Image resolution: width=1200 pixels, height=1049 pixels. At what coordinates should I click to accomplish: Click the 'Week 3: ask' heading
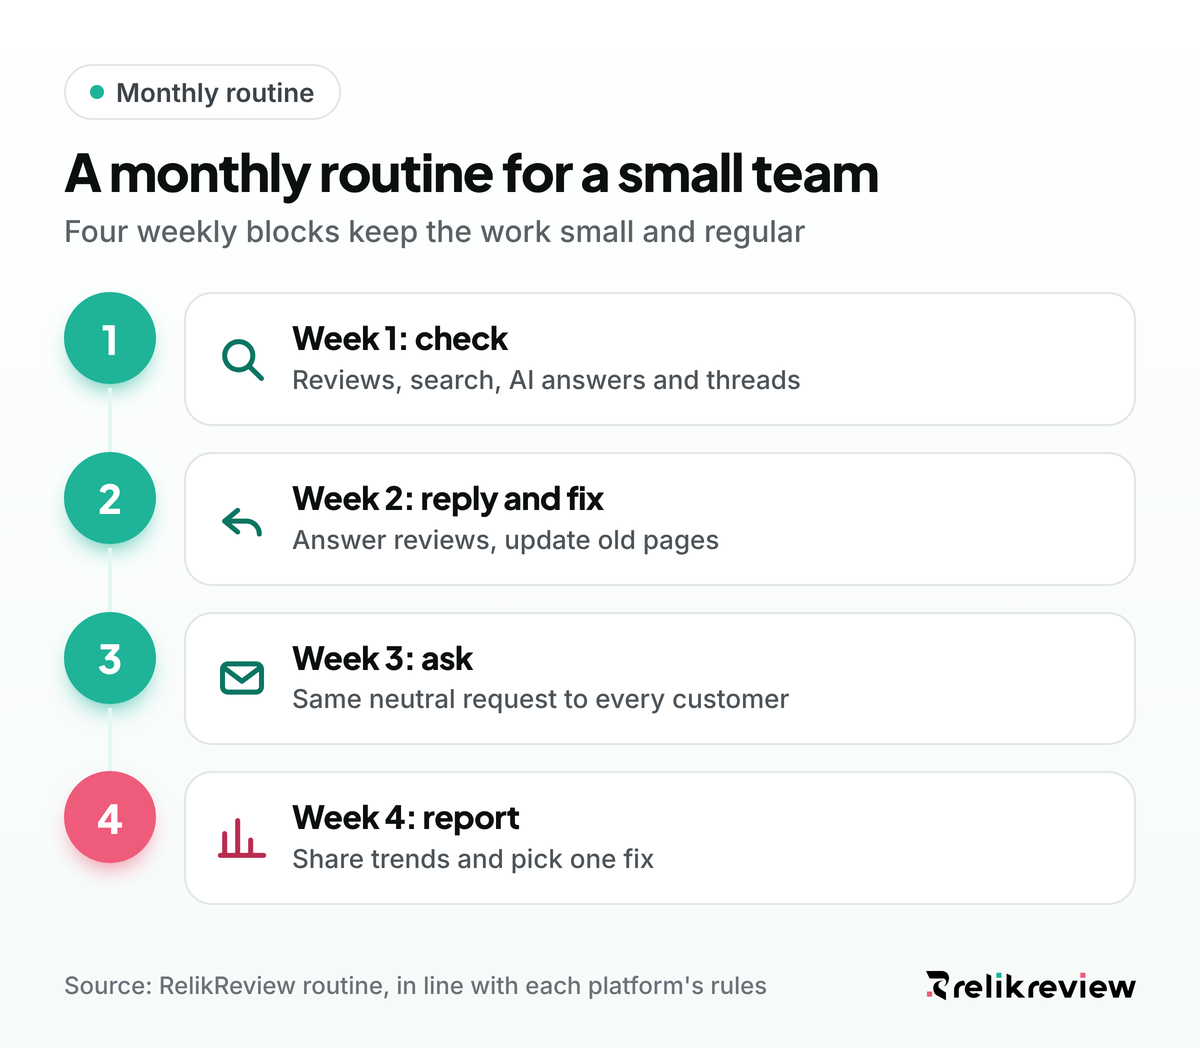(x=382, y=659)
